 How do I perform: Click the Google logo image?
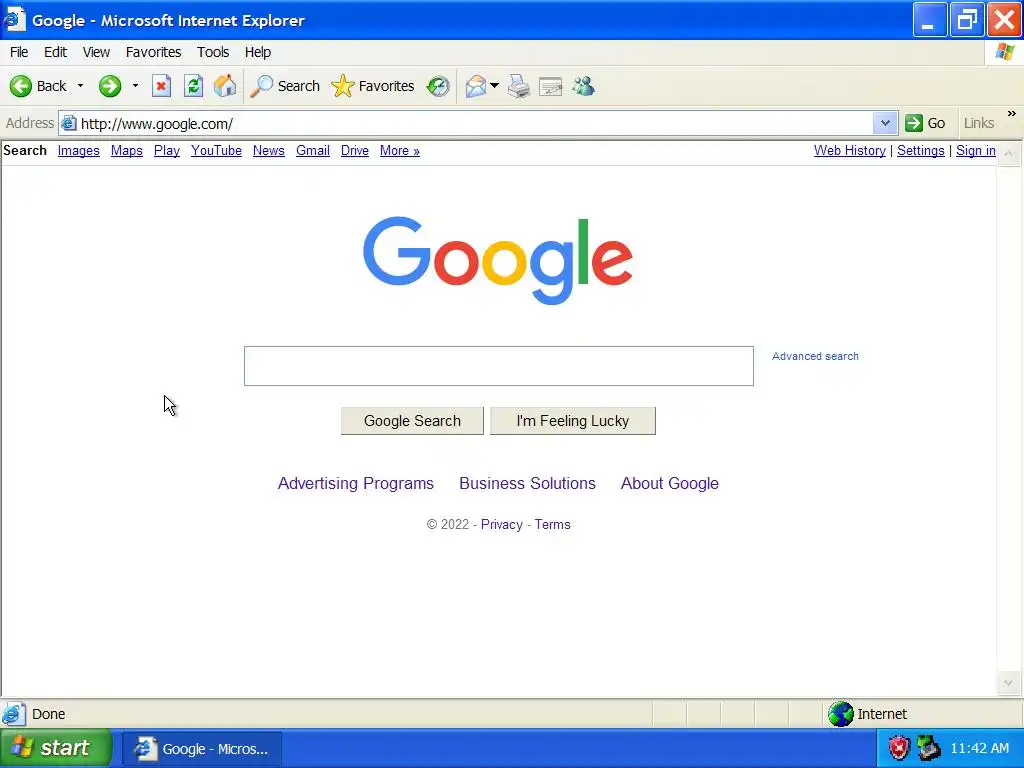[x=498, y=261]
